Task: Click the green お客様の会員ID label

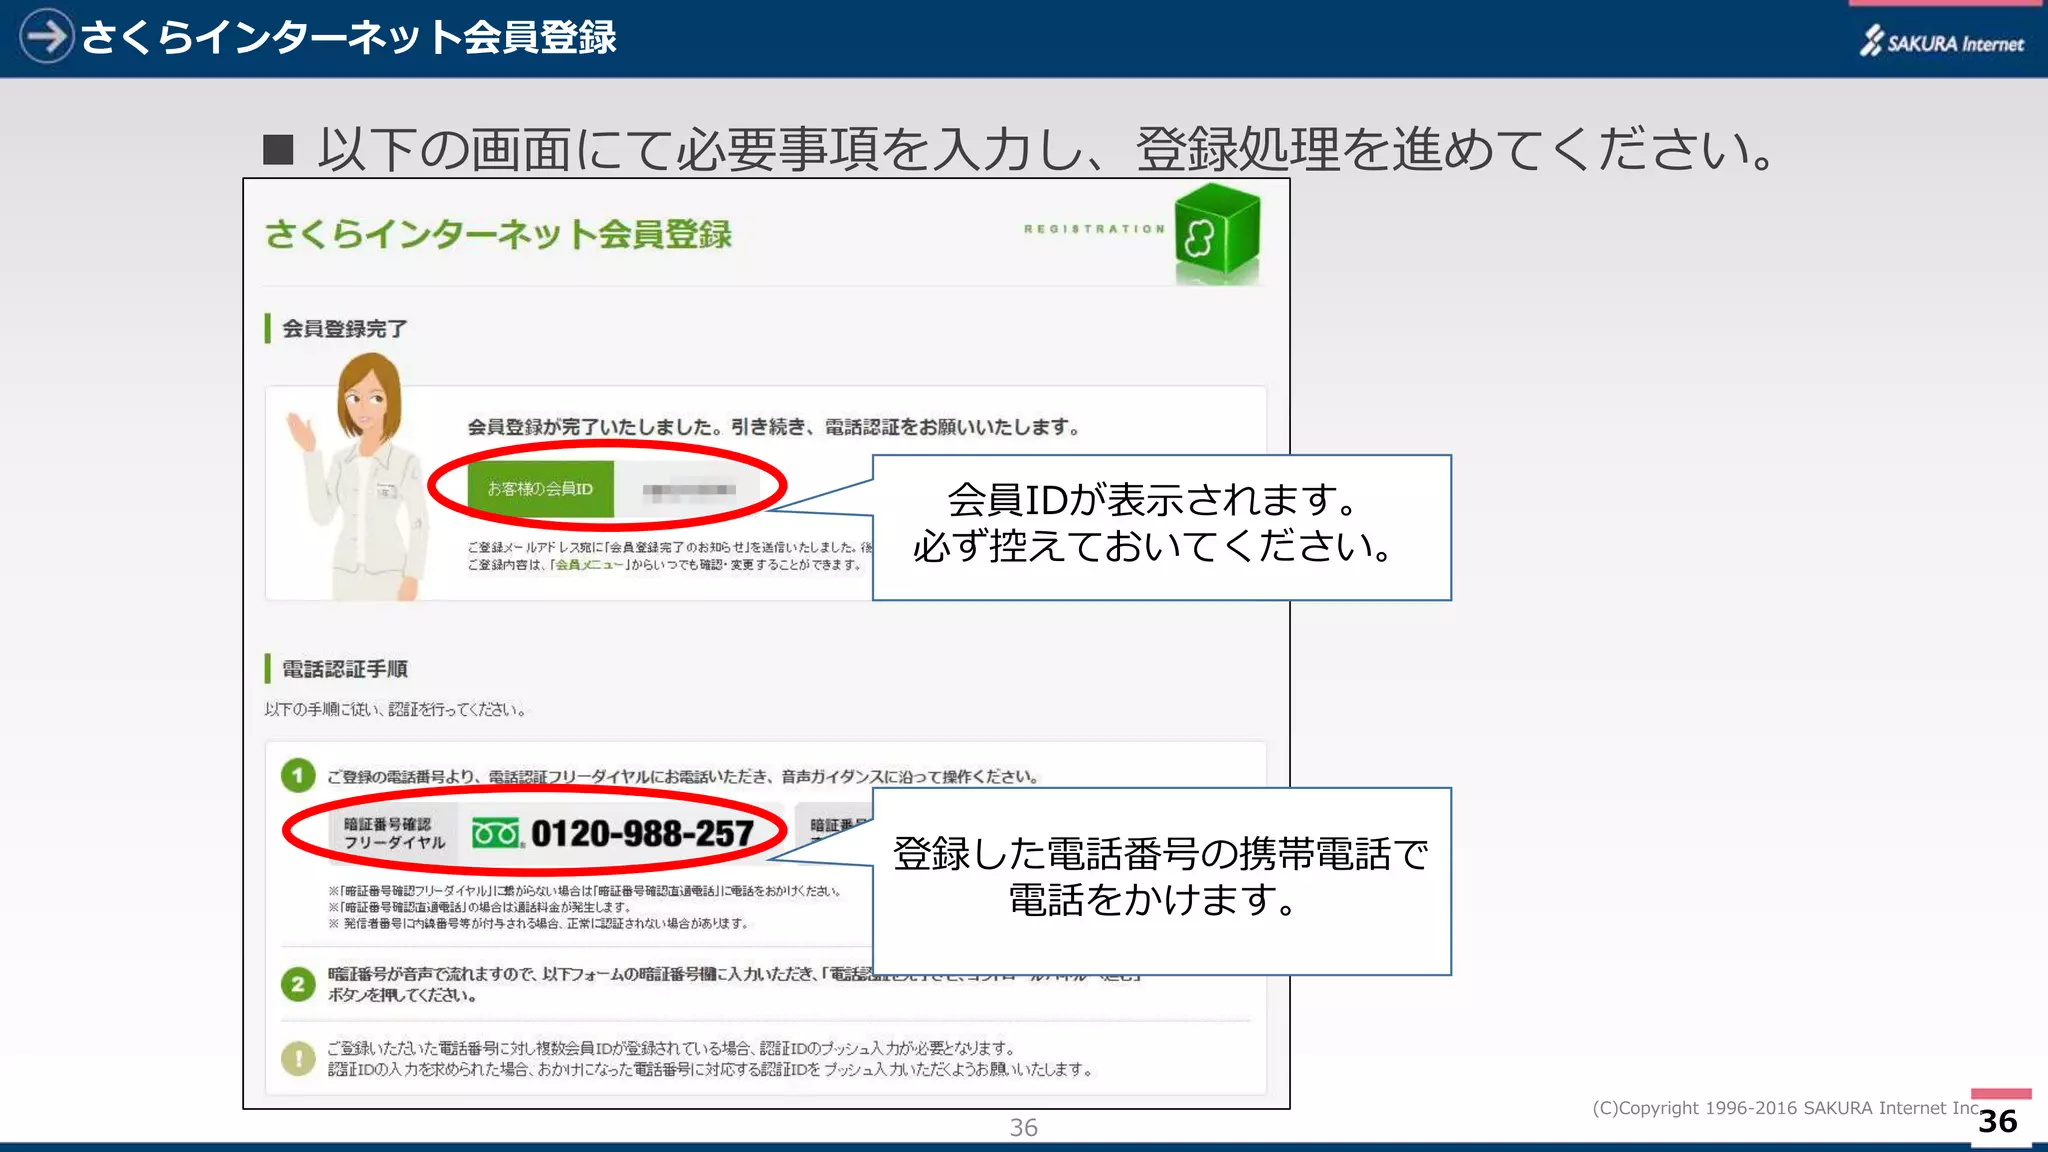Action: [x=540, y=489]
